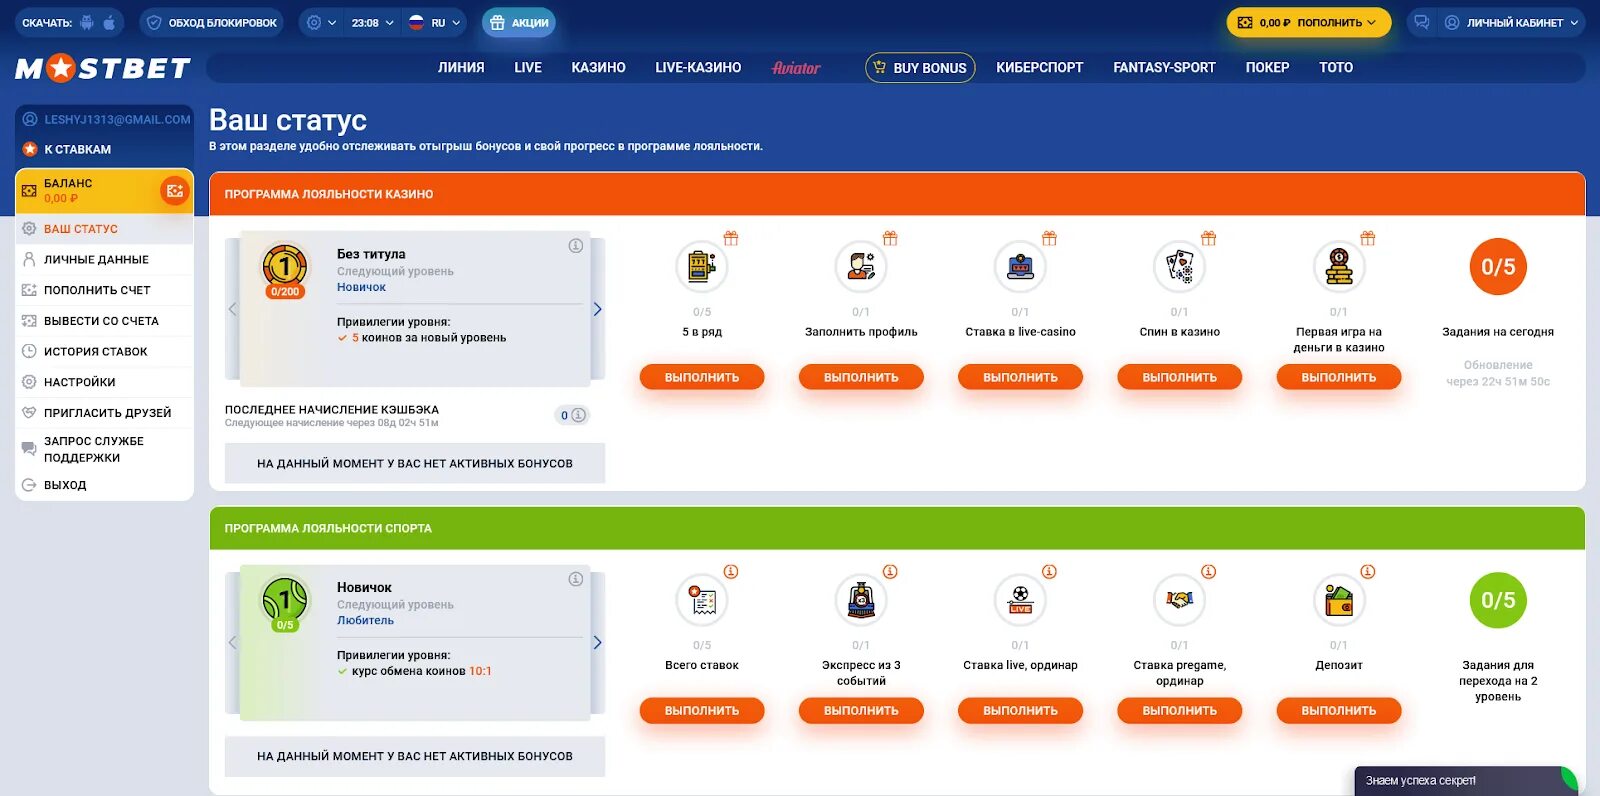
Task: Click Выполнить under Всего ставок
Action: coord(702,710)
